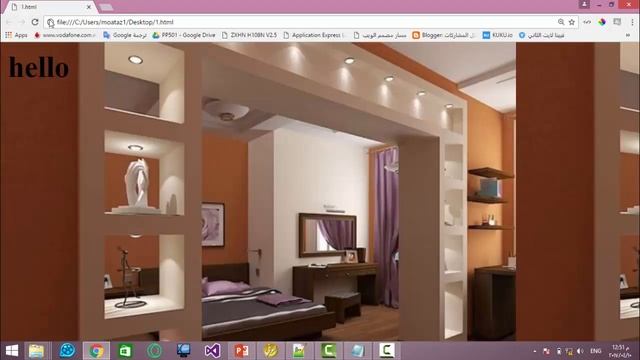This screenshot has height=360, width=640.
Task: Open Visual Studio from the taskbar
Action: tap(212, 351)
